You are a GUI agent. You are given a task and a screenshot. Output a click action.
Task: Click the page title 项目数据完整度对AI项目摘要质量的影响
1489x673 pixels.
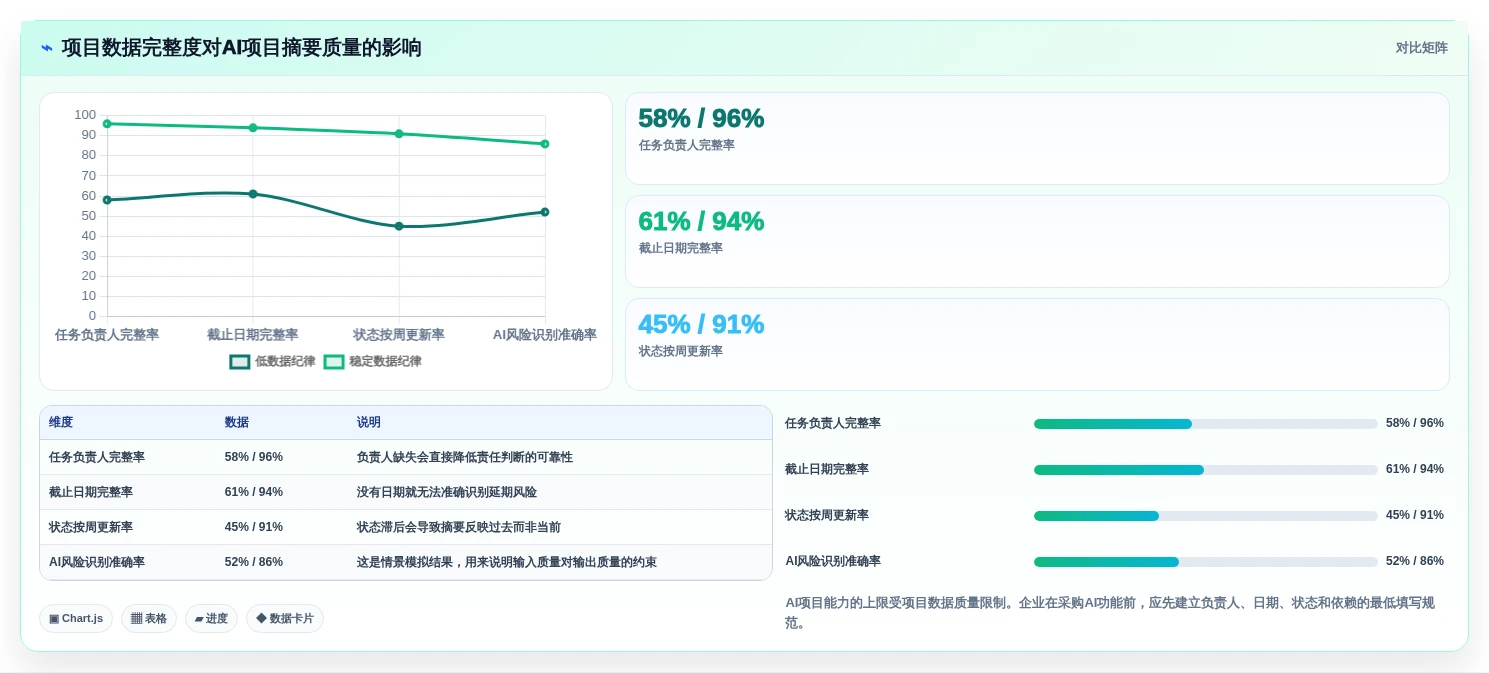tap(241, 48)
